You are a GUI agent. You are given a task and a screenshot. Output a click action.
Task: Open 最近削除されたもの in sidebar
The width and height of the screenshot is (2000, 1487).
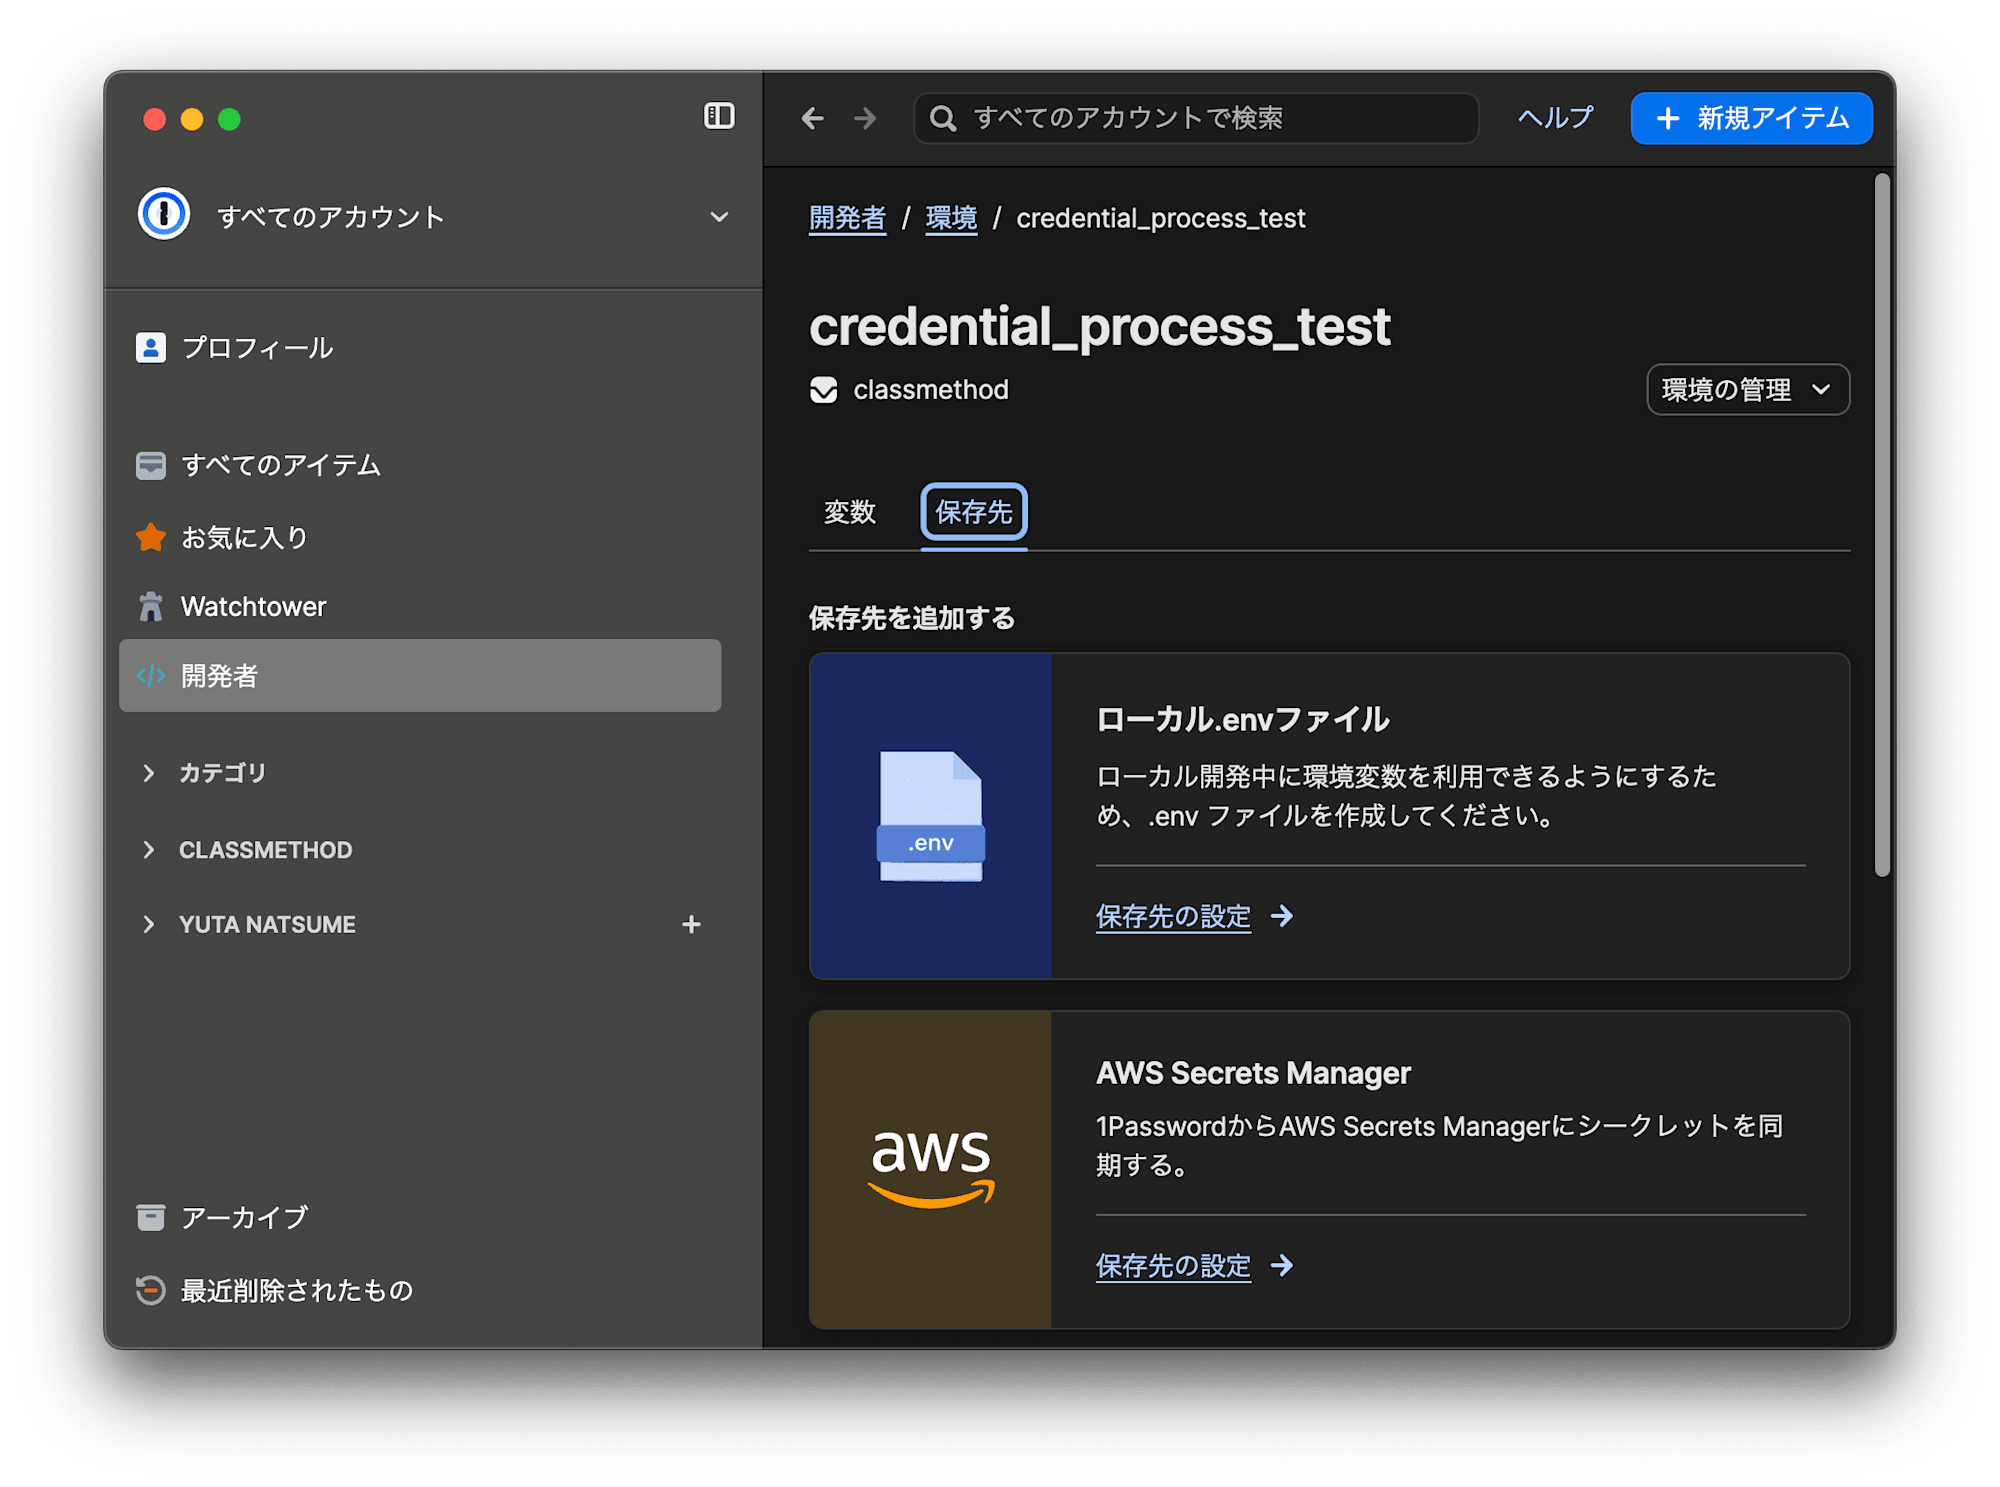tap(296, 1290)
